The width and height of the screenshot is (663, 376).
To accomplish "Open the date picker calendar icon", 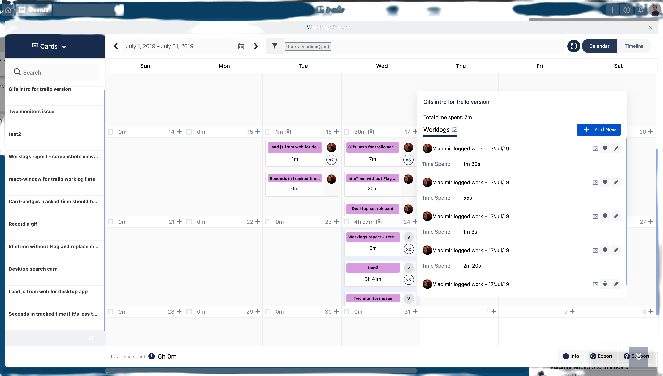I will pos(241,46).
